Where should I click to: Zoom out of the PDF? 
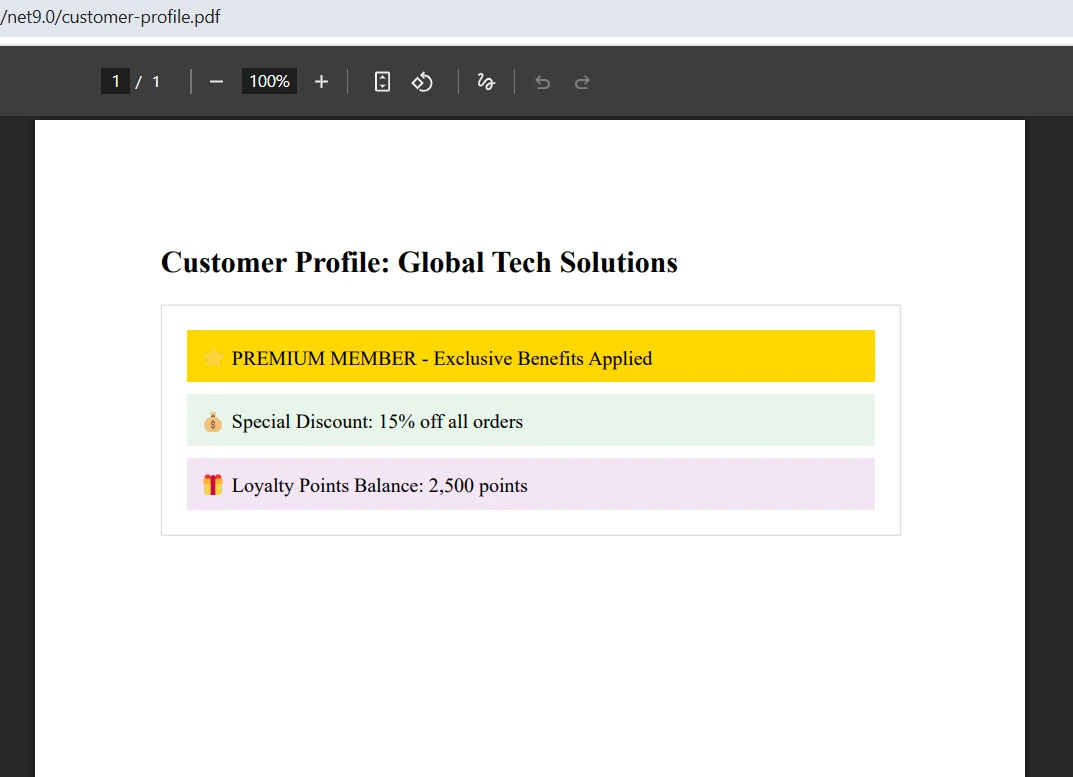pos(216,81)
